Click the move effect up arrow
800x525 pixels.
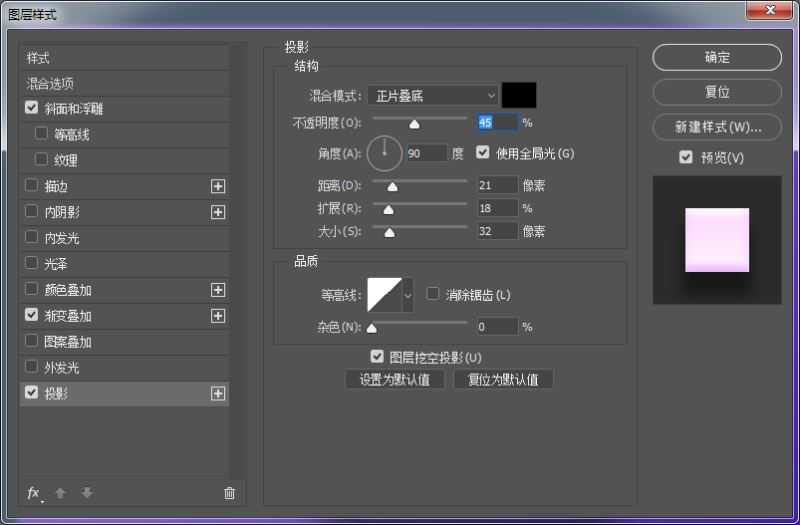(x=60, y=493)
